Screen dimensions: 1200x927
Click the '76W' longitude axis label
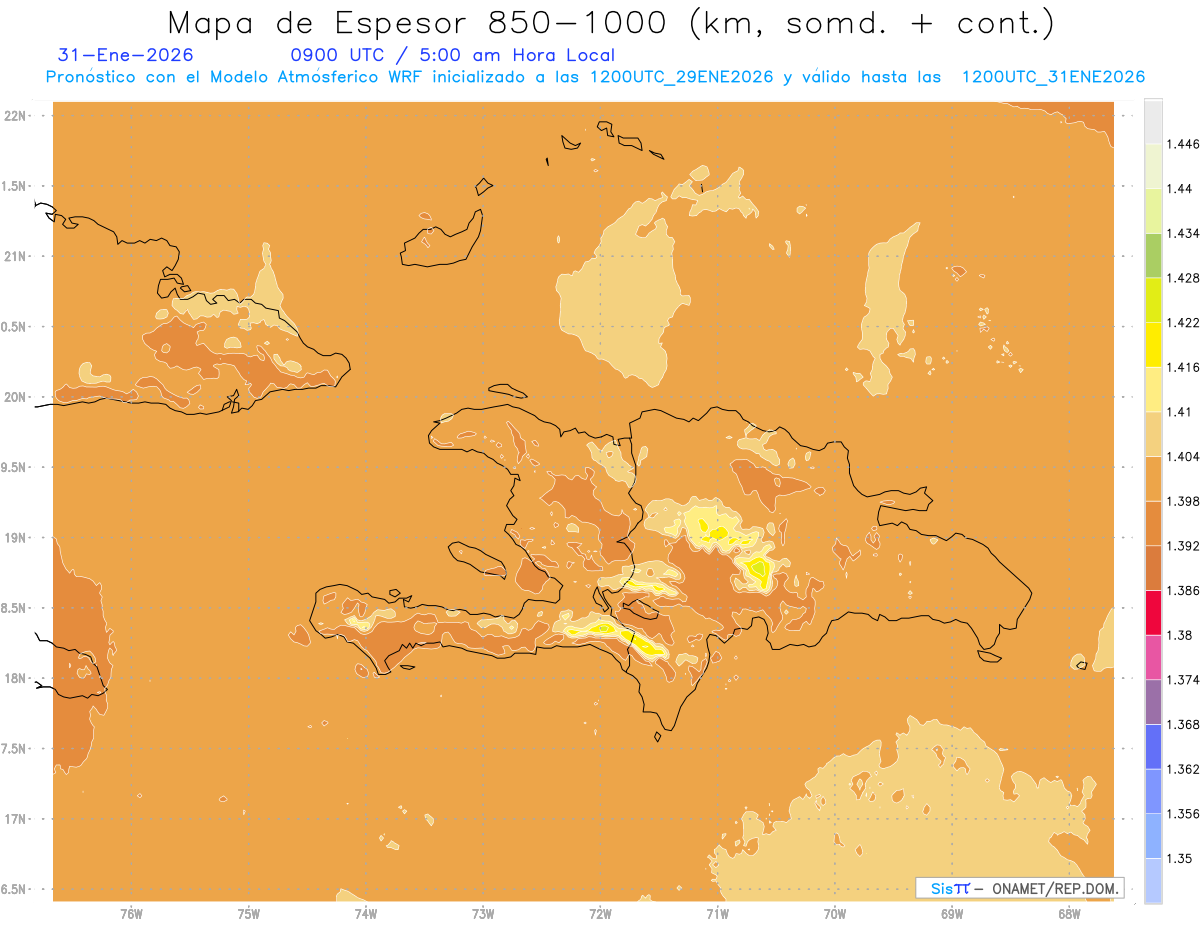pyautogui.click(x=131, y=913)
